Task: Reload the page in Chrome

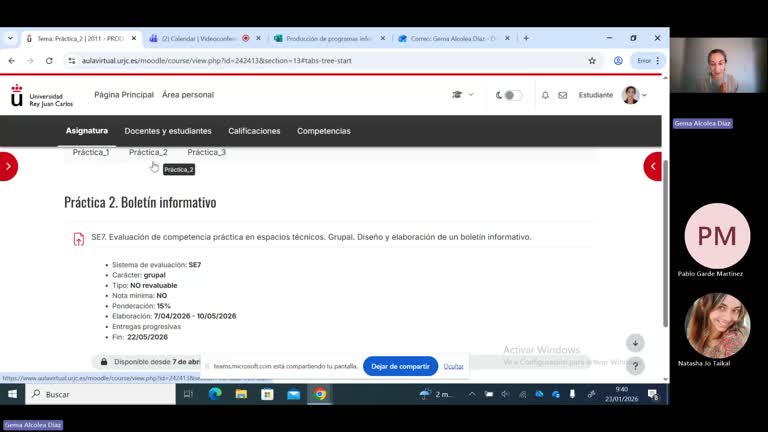Action: point(49,60)
